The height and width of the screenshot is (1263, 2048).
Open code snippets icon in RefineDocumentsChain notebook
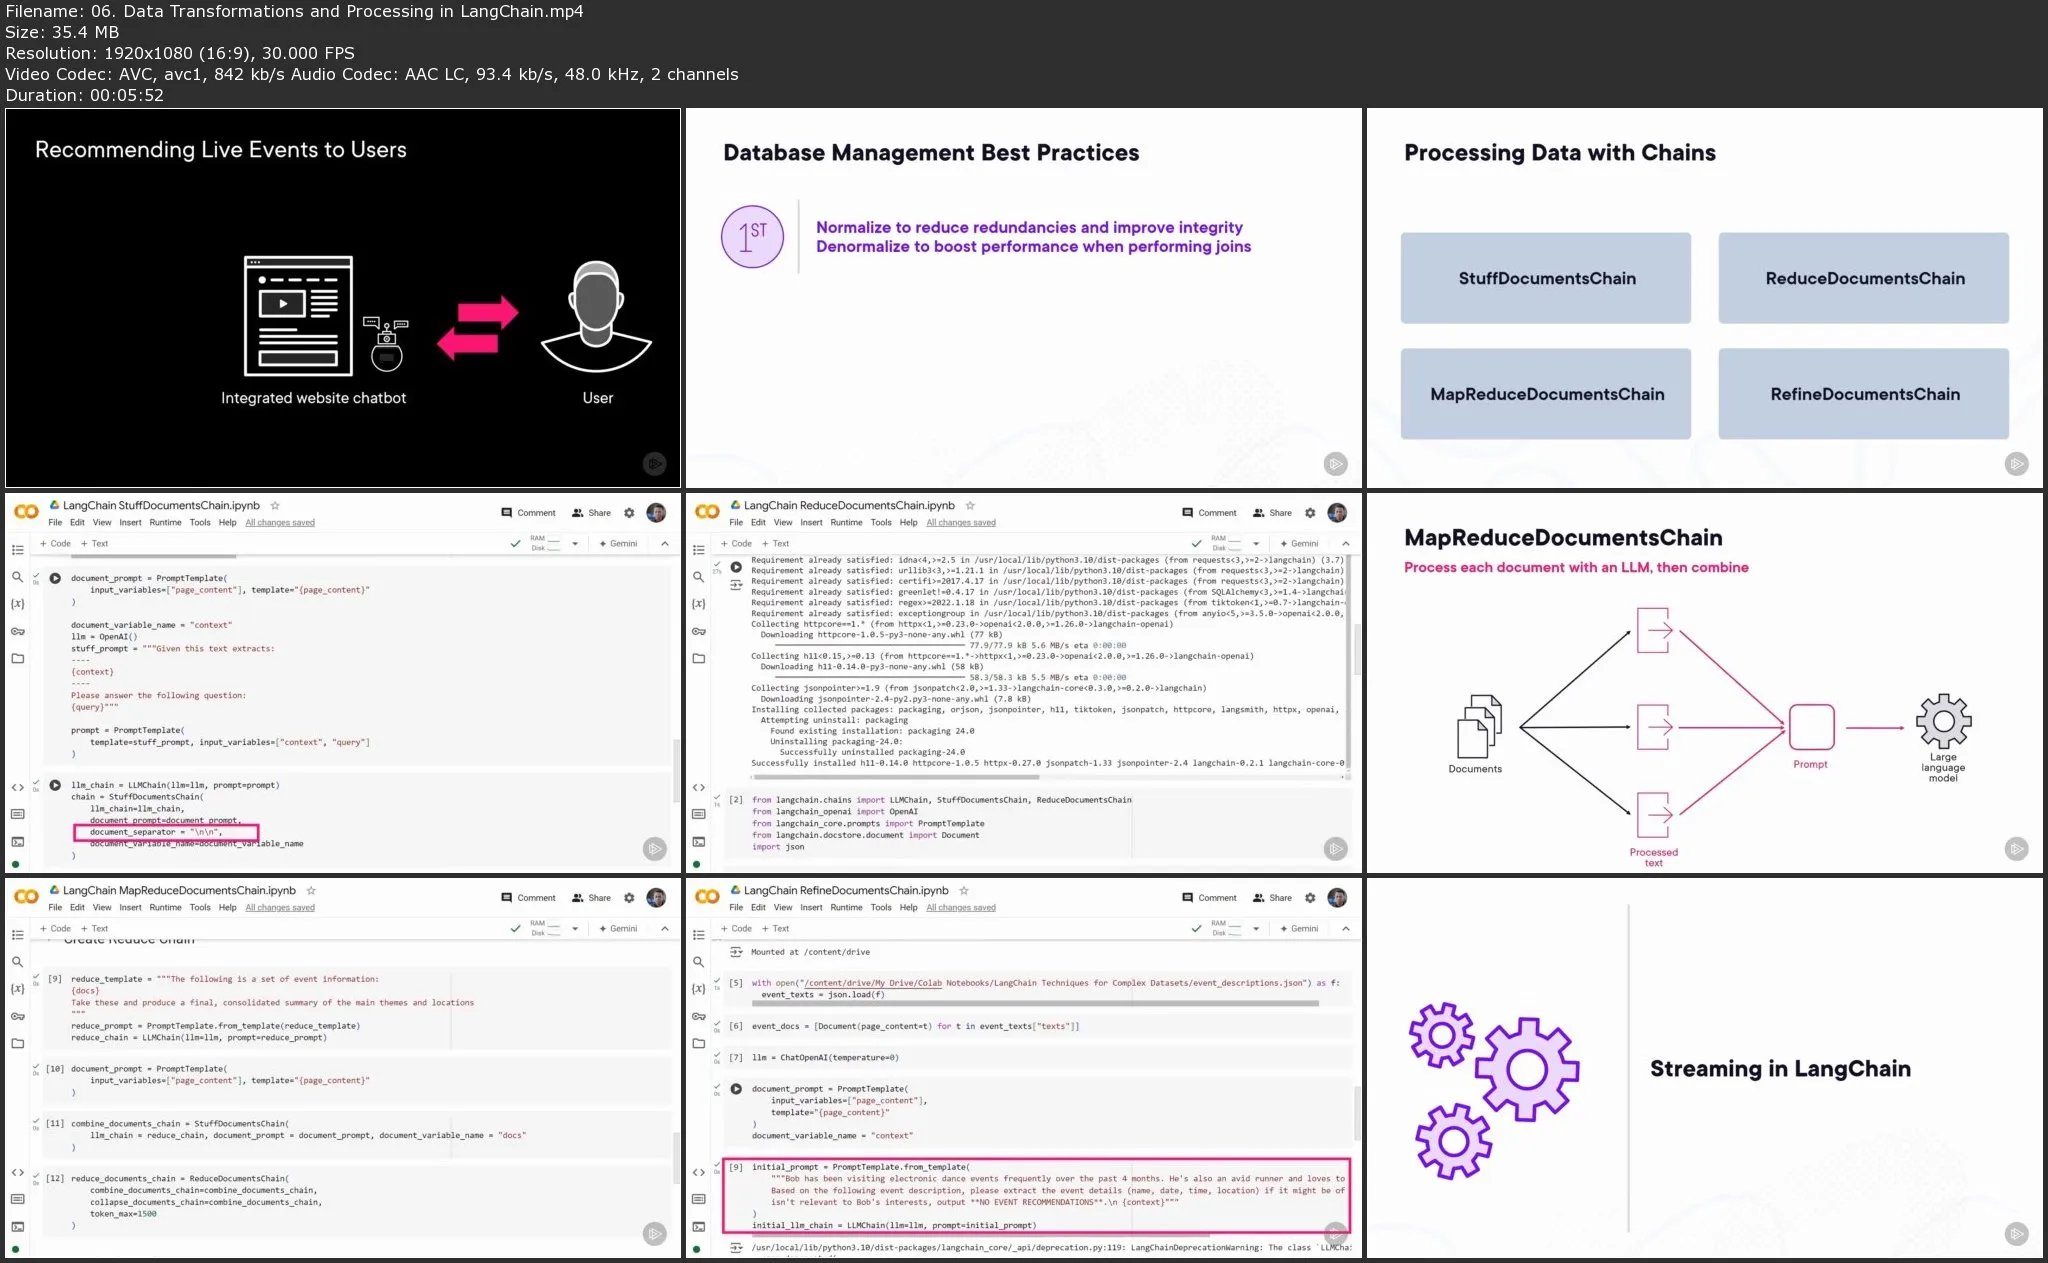[698, 1173]
